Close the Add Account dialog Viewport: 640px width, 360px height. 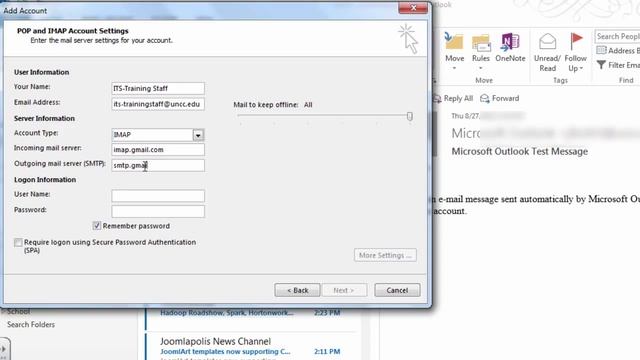tap(413, 8)
